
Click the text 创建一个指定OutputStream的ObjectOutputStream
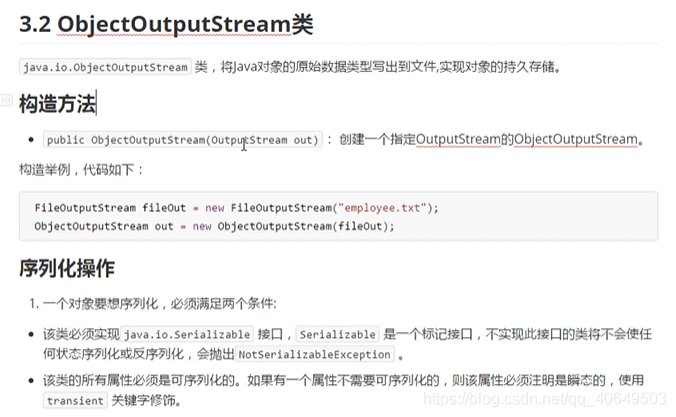(491, 139)
